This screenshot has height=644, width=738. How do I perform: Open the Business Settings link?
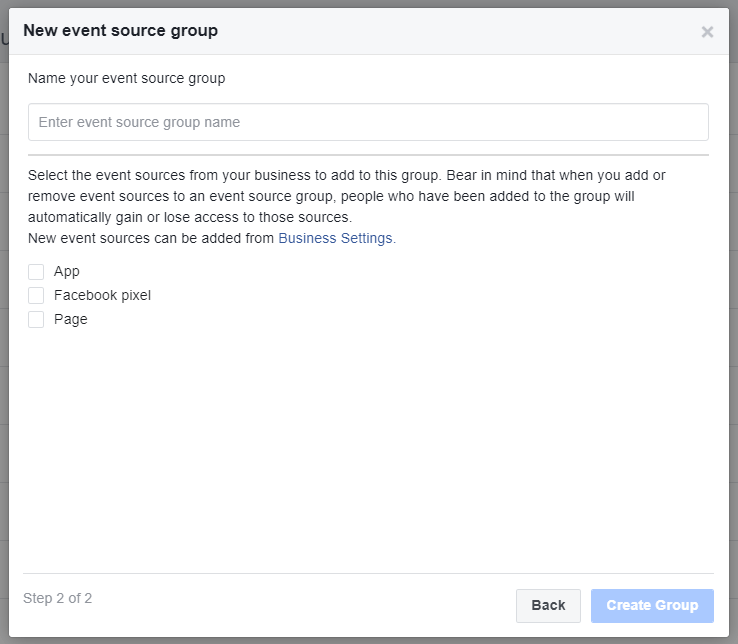337,238
